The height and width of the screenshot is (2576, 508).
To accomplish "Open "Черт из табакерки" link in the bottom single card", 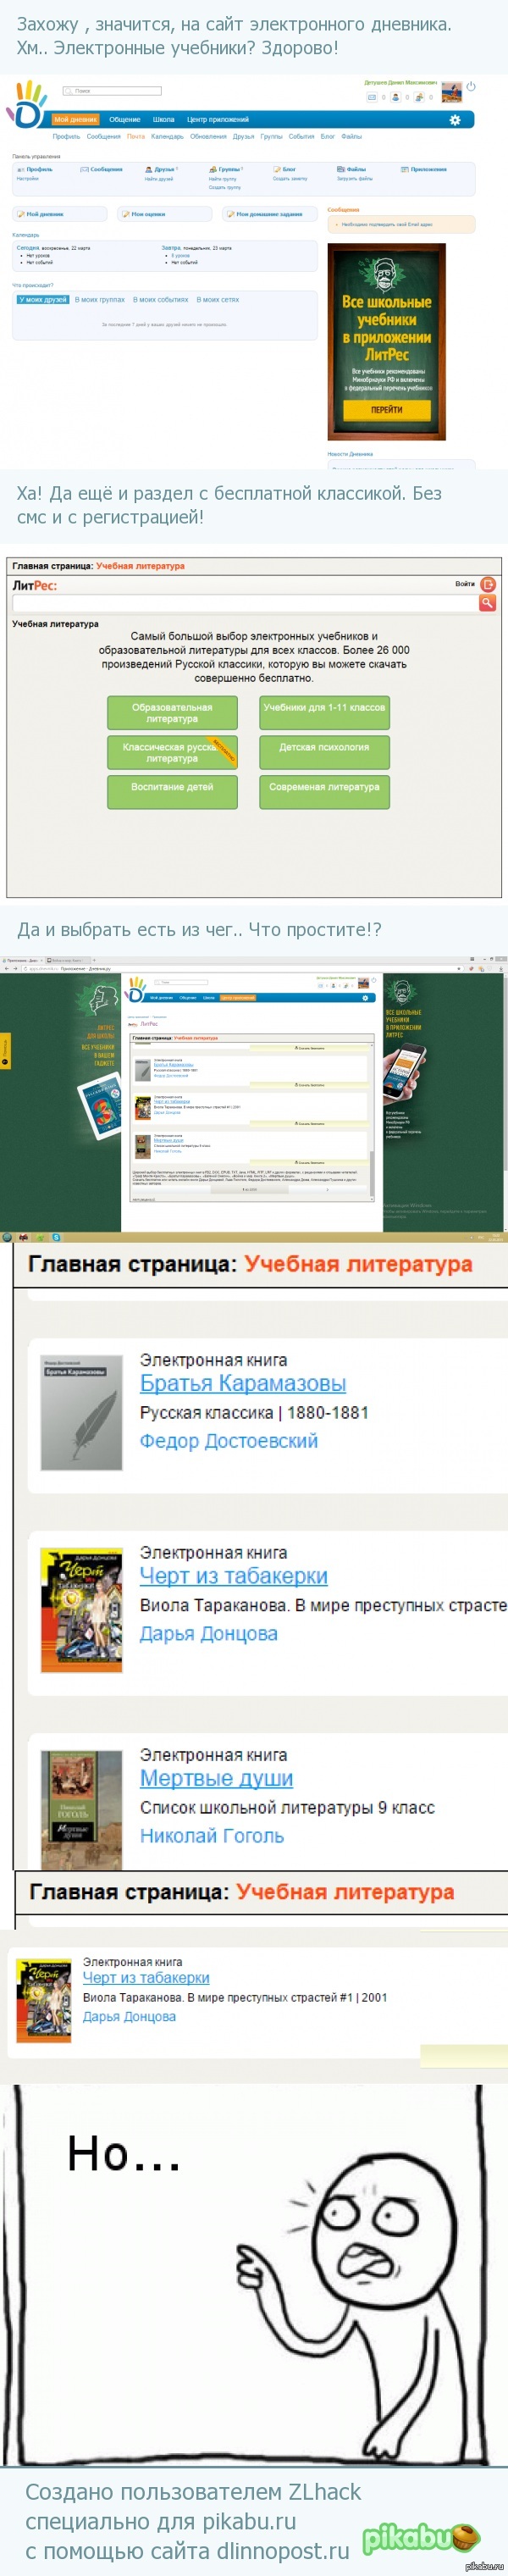I will click(146, 1978).
